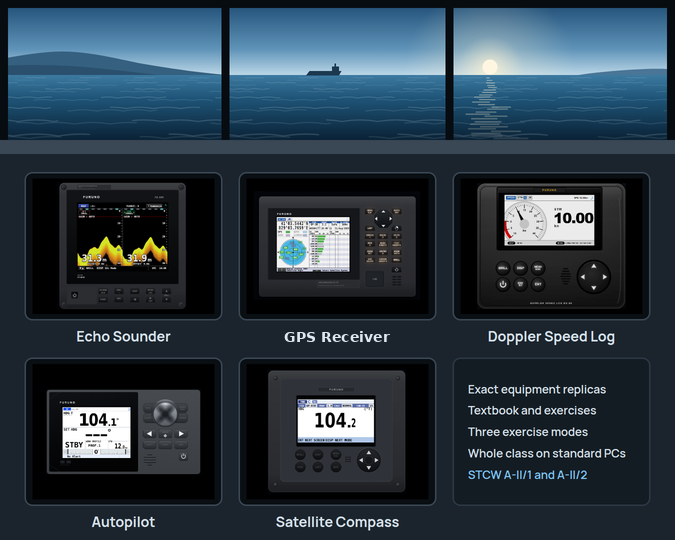Click the ENT button on Doppler Speed Log
The height and width of the screenshot is (540, 675).
(x=538, y=284)
